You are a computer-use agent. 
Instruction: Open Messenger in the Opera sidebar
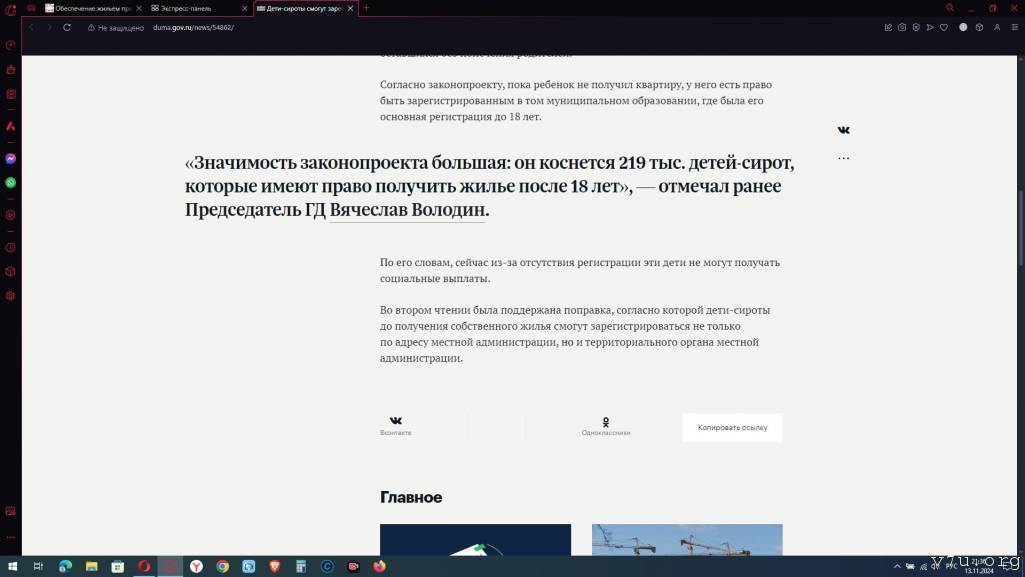coord(10,159)
